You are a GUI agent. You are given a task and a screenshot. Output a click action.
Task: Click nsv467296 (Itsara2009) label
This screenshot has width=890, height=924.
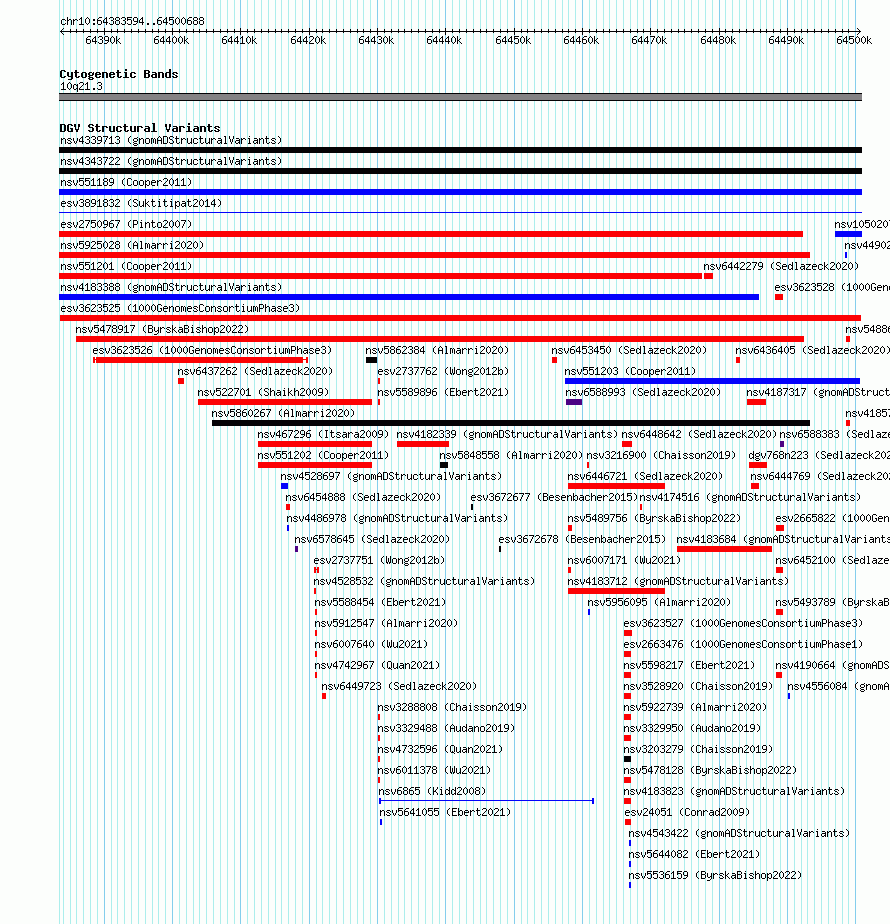(x=323, y=434)
